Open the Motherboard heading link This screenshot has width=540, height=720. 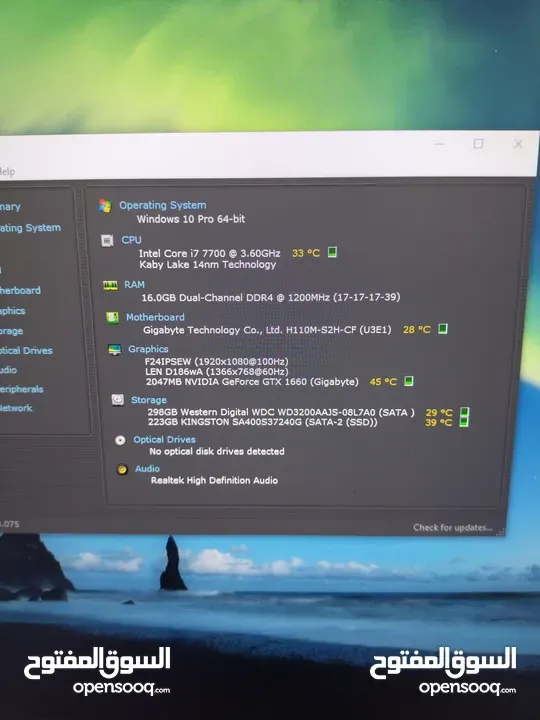coord(155,317)
